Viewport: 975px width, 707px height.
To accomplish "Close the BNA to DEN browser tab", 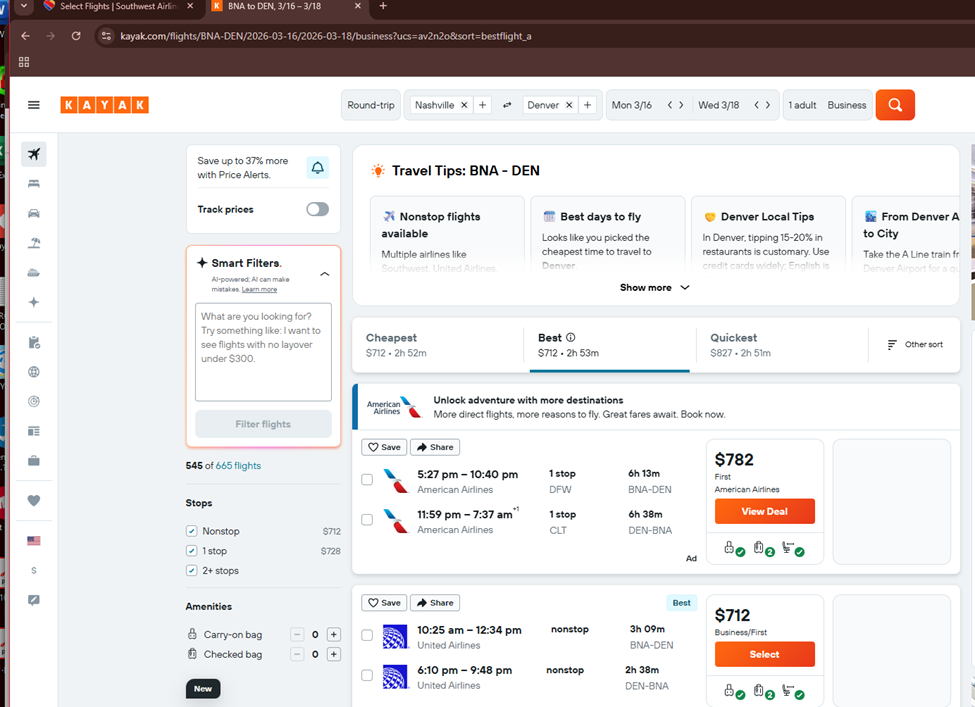I will pos(358,6).
